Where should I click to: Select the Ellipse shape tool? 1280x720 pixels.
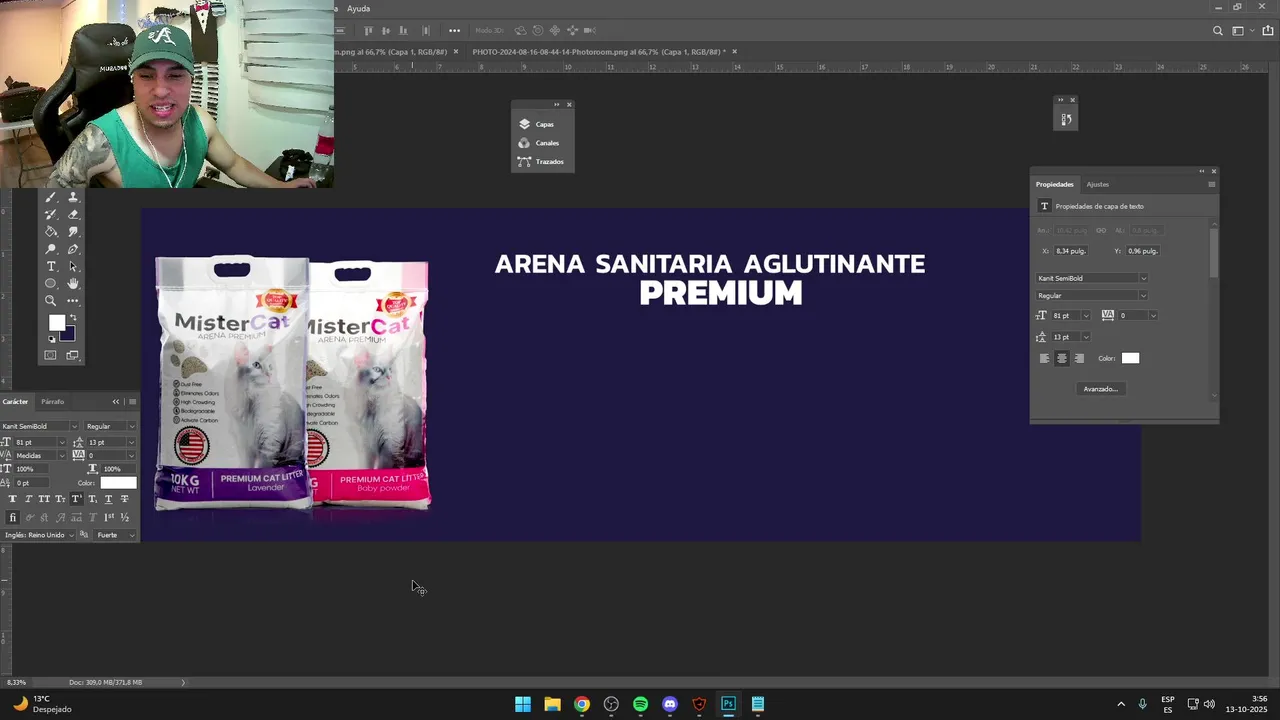pyautogui.click(x=51, y=283)
